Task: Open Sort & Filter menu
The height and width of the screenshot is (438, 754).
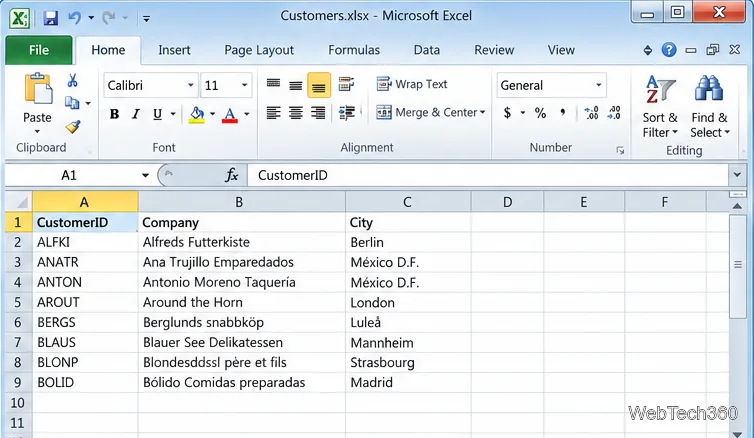Action: (x=660, y=107)
